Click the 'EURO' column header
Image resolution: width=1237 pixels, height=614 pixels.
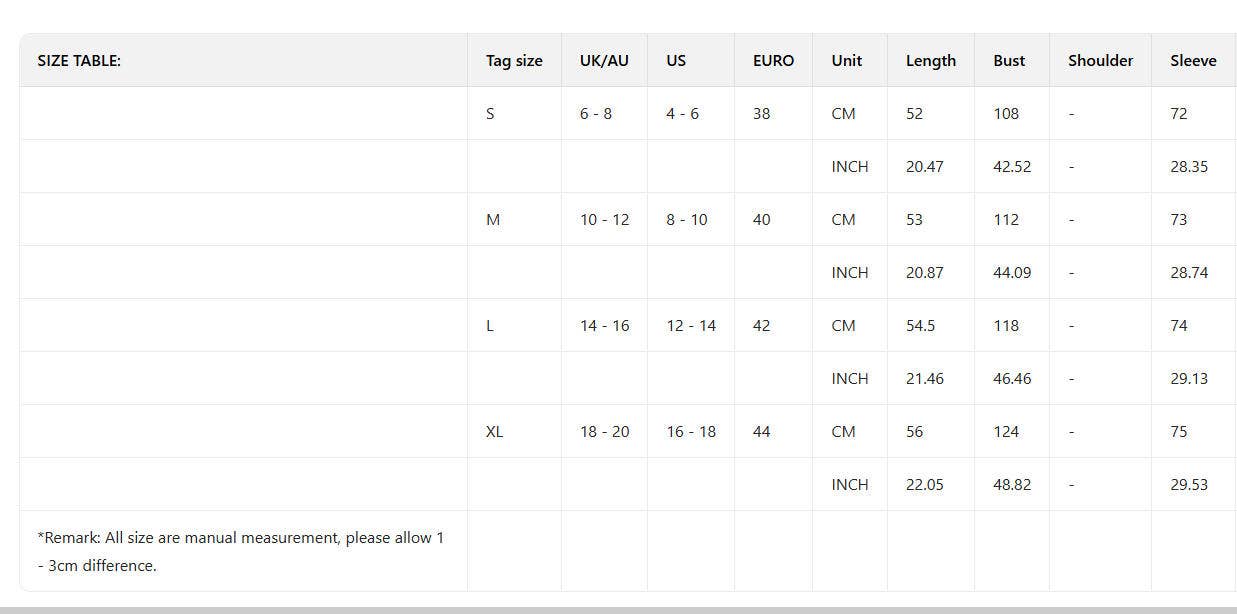[x=773, y=61]
